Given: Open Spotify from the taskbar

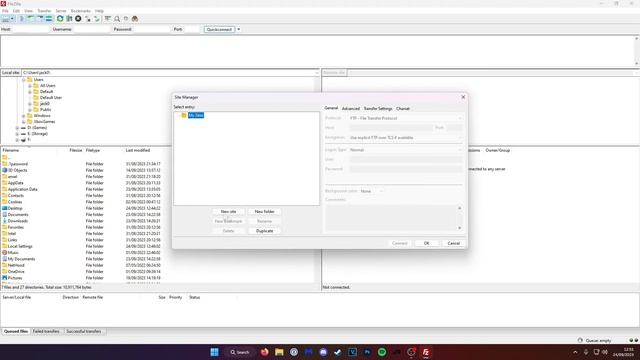Looking at the screenshot, I should pyautogui.click(x=382, y=352).
